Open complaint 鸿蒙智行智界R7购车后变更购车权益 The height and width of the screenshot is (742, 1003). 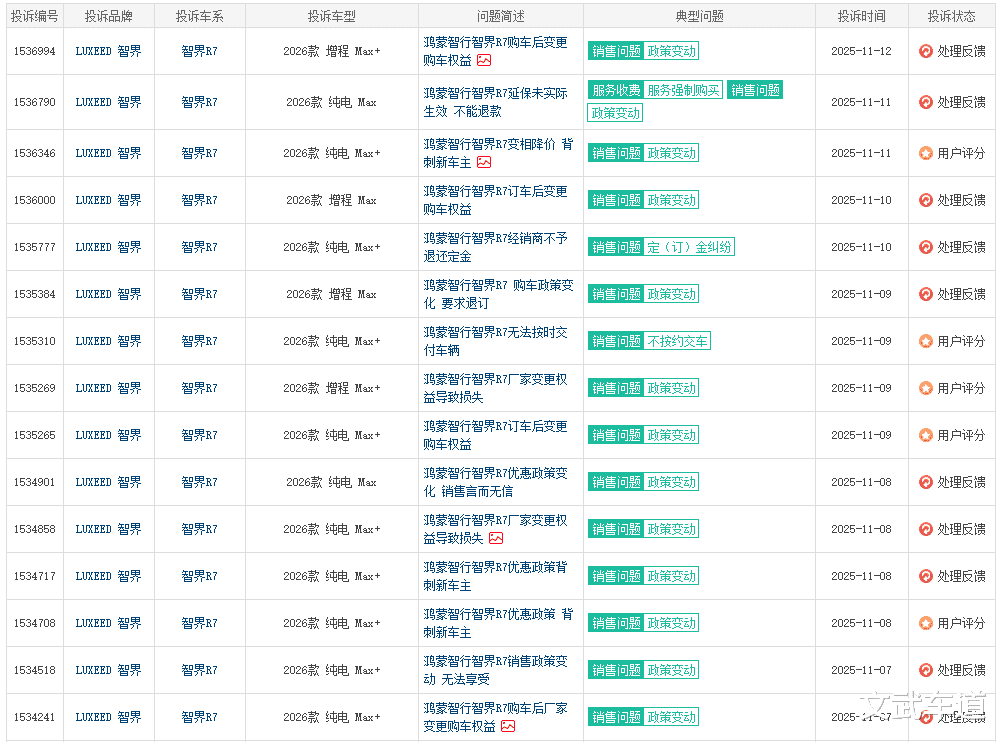click(495, 51)
